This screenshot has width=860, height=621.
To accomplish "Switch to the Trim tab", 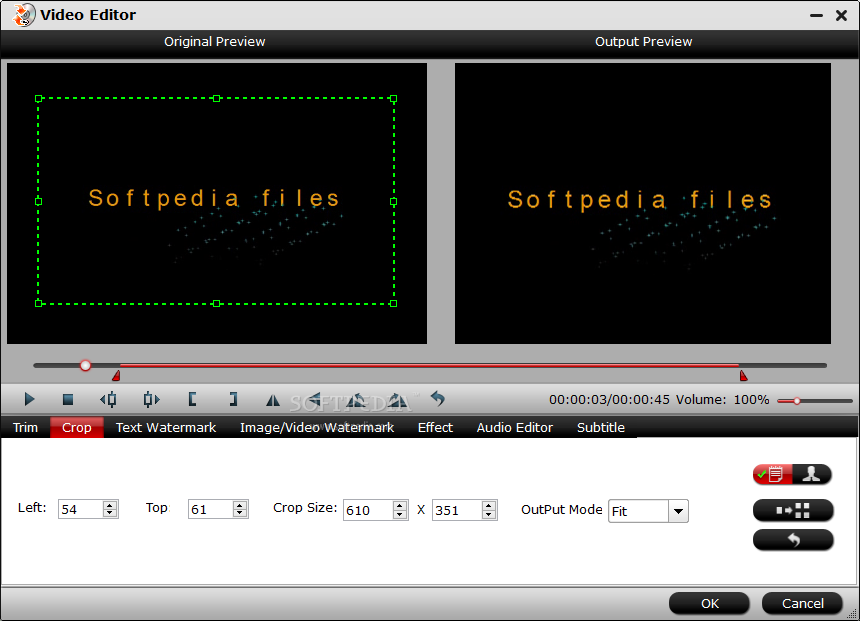I will [25, 427].
